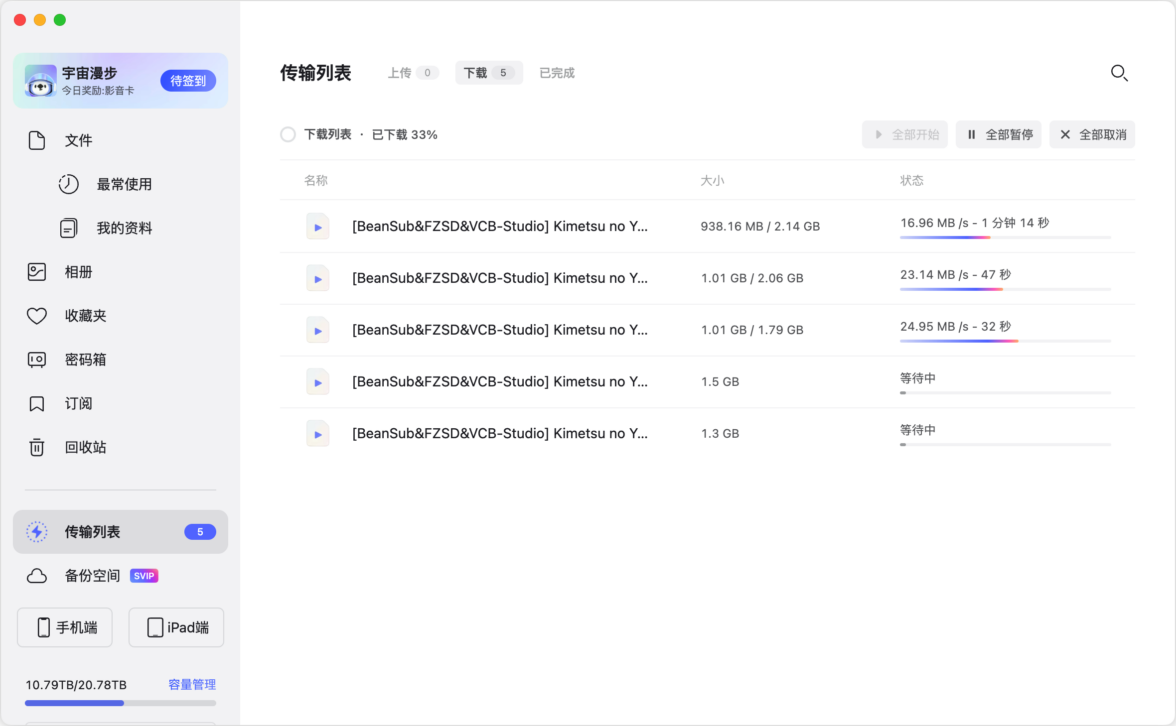Open 最常使用 recent files
The width and height of the screenshot is (1176, 726).
[x=124, y=184]
